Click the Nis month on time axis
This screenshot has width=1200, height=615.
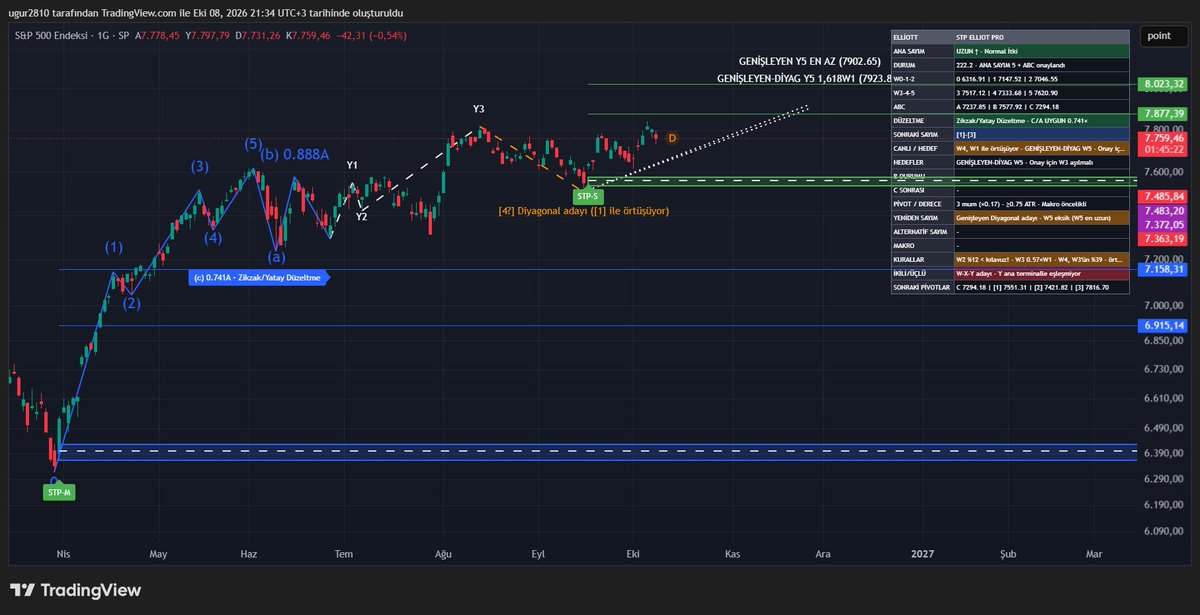point(64,553)
